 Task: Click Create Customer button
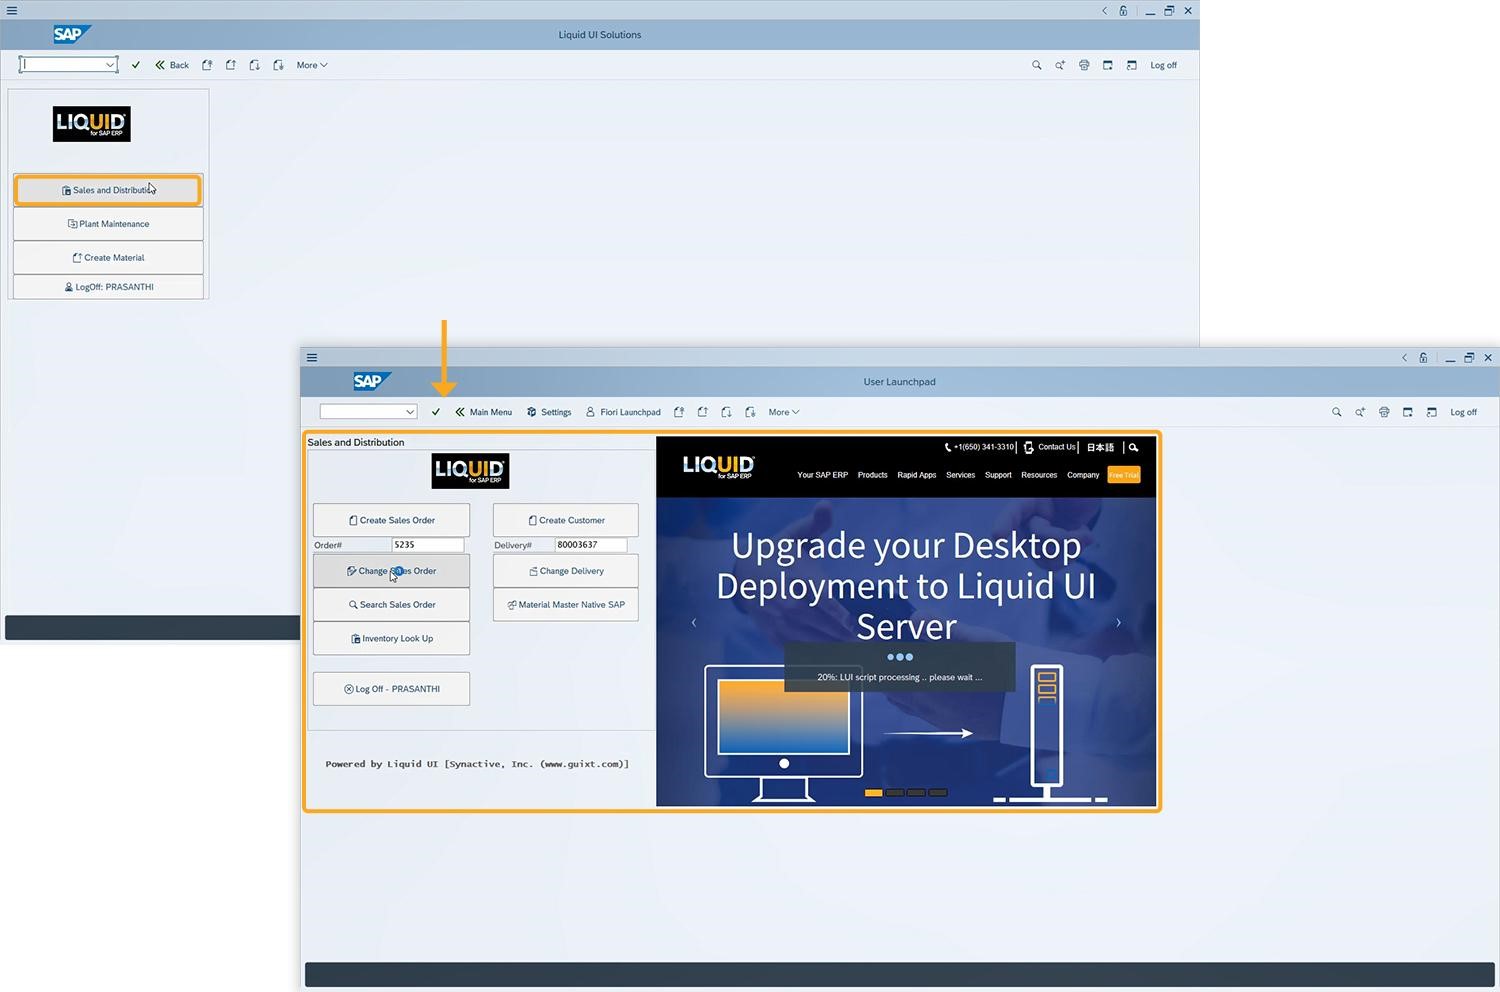point(565,520)
